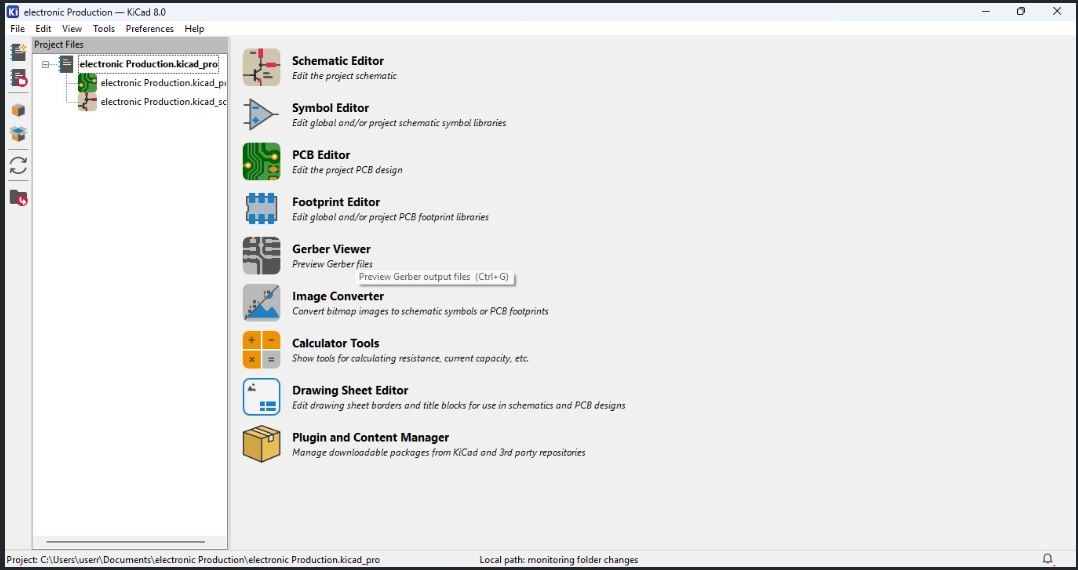Click 'Edit the project PCB design' description
Viewport: 1078px width, 570px height.
pos(347,170)
